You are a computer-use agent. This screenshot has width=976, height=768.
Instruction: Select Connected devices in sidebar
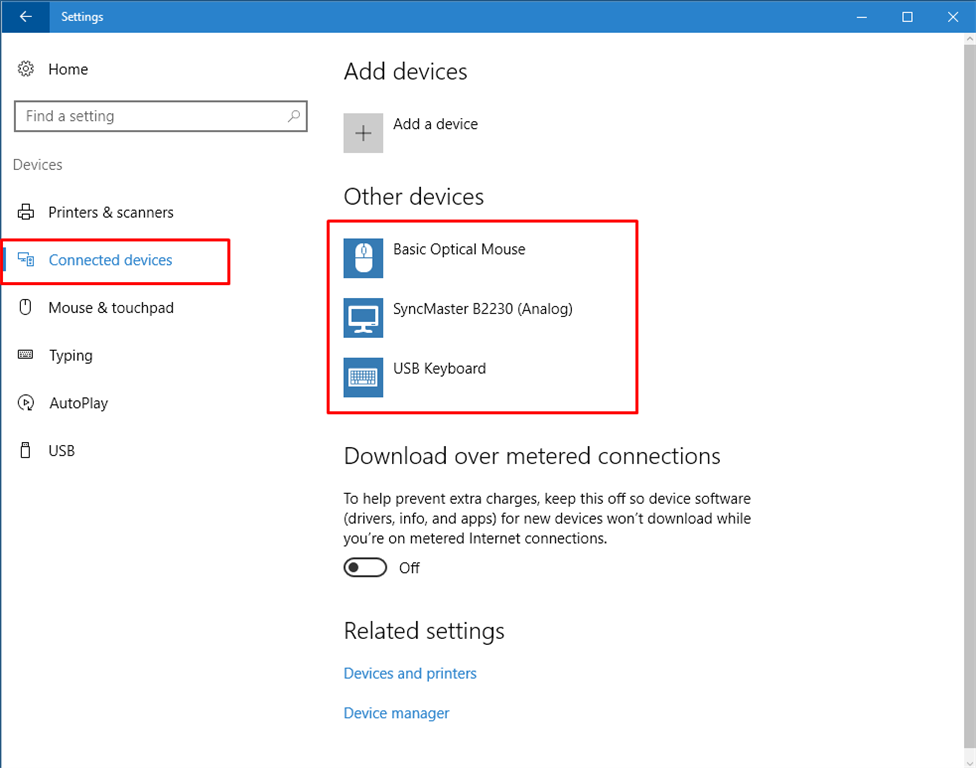coord(110,260)
